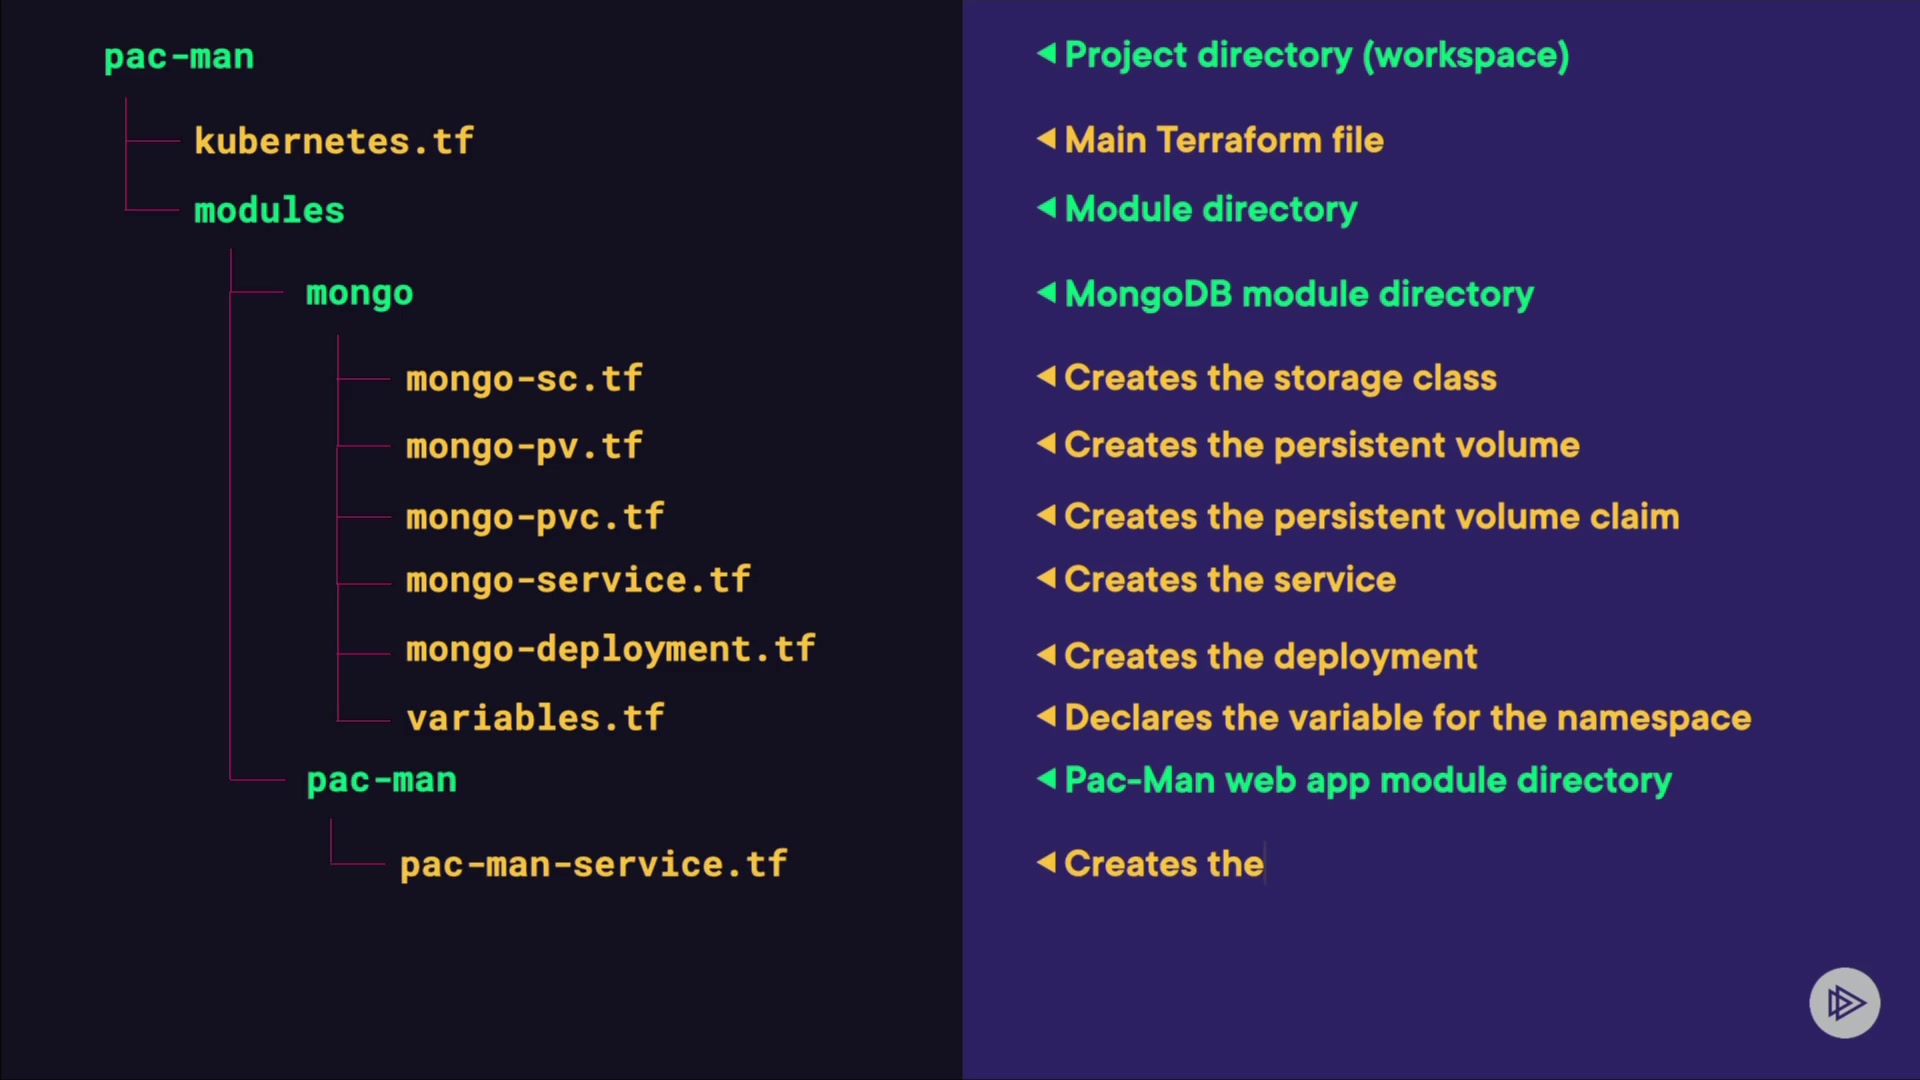The image size is (1920, 1080).
Task: Click the Creates the persistent volume claim label
Action: (1371, 517)
